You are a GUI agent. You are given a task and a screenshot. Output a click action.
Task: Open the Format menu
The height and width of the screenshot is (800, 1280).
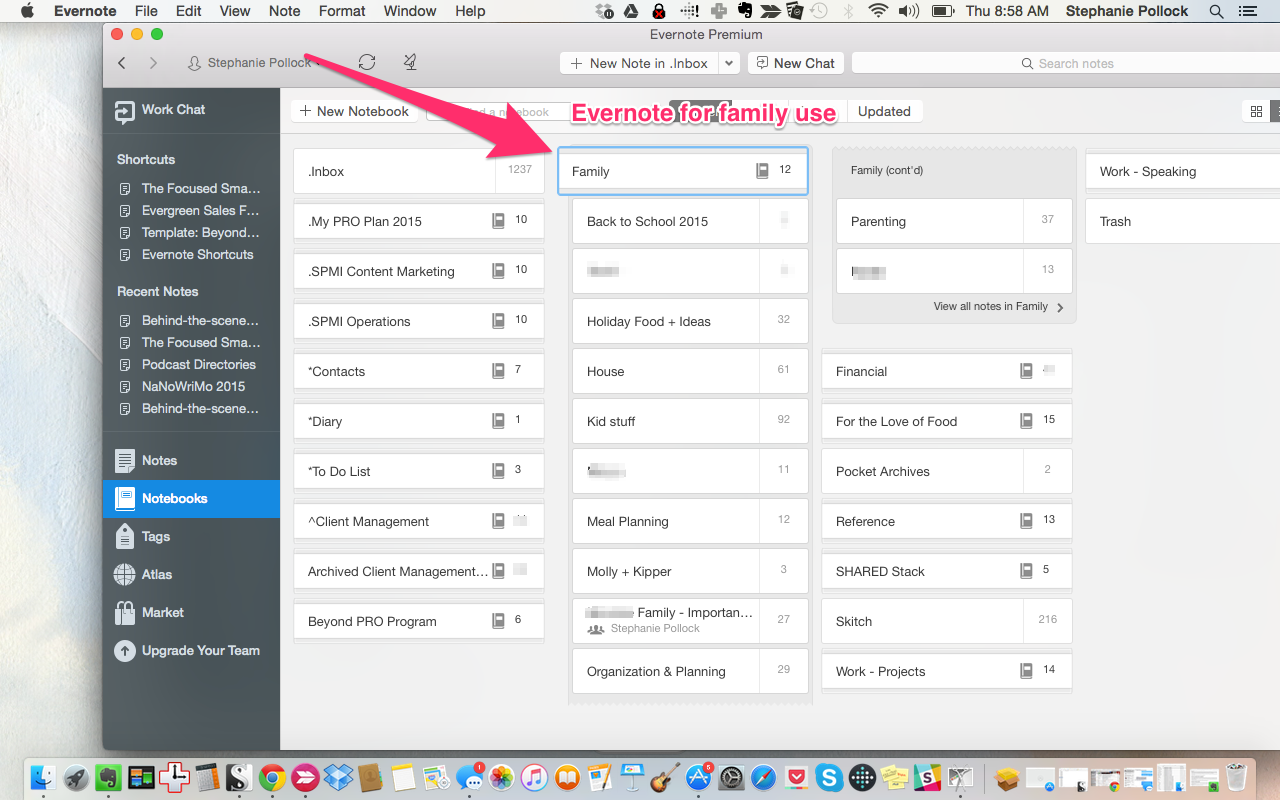[342, 11]
